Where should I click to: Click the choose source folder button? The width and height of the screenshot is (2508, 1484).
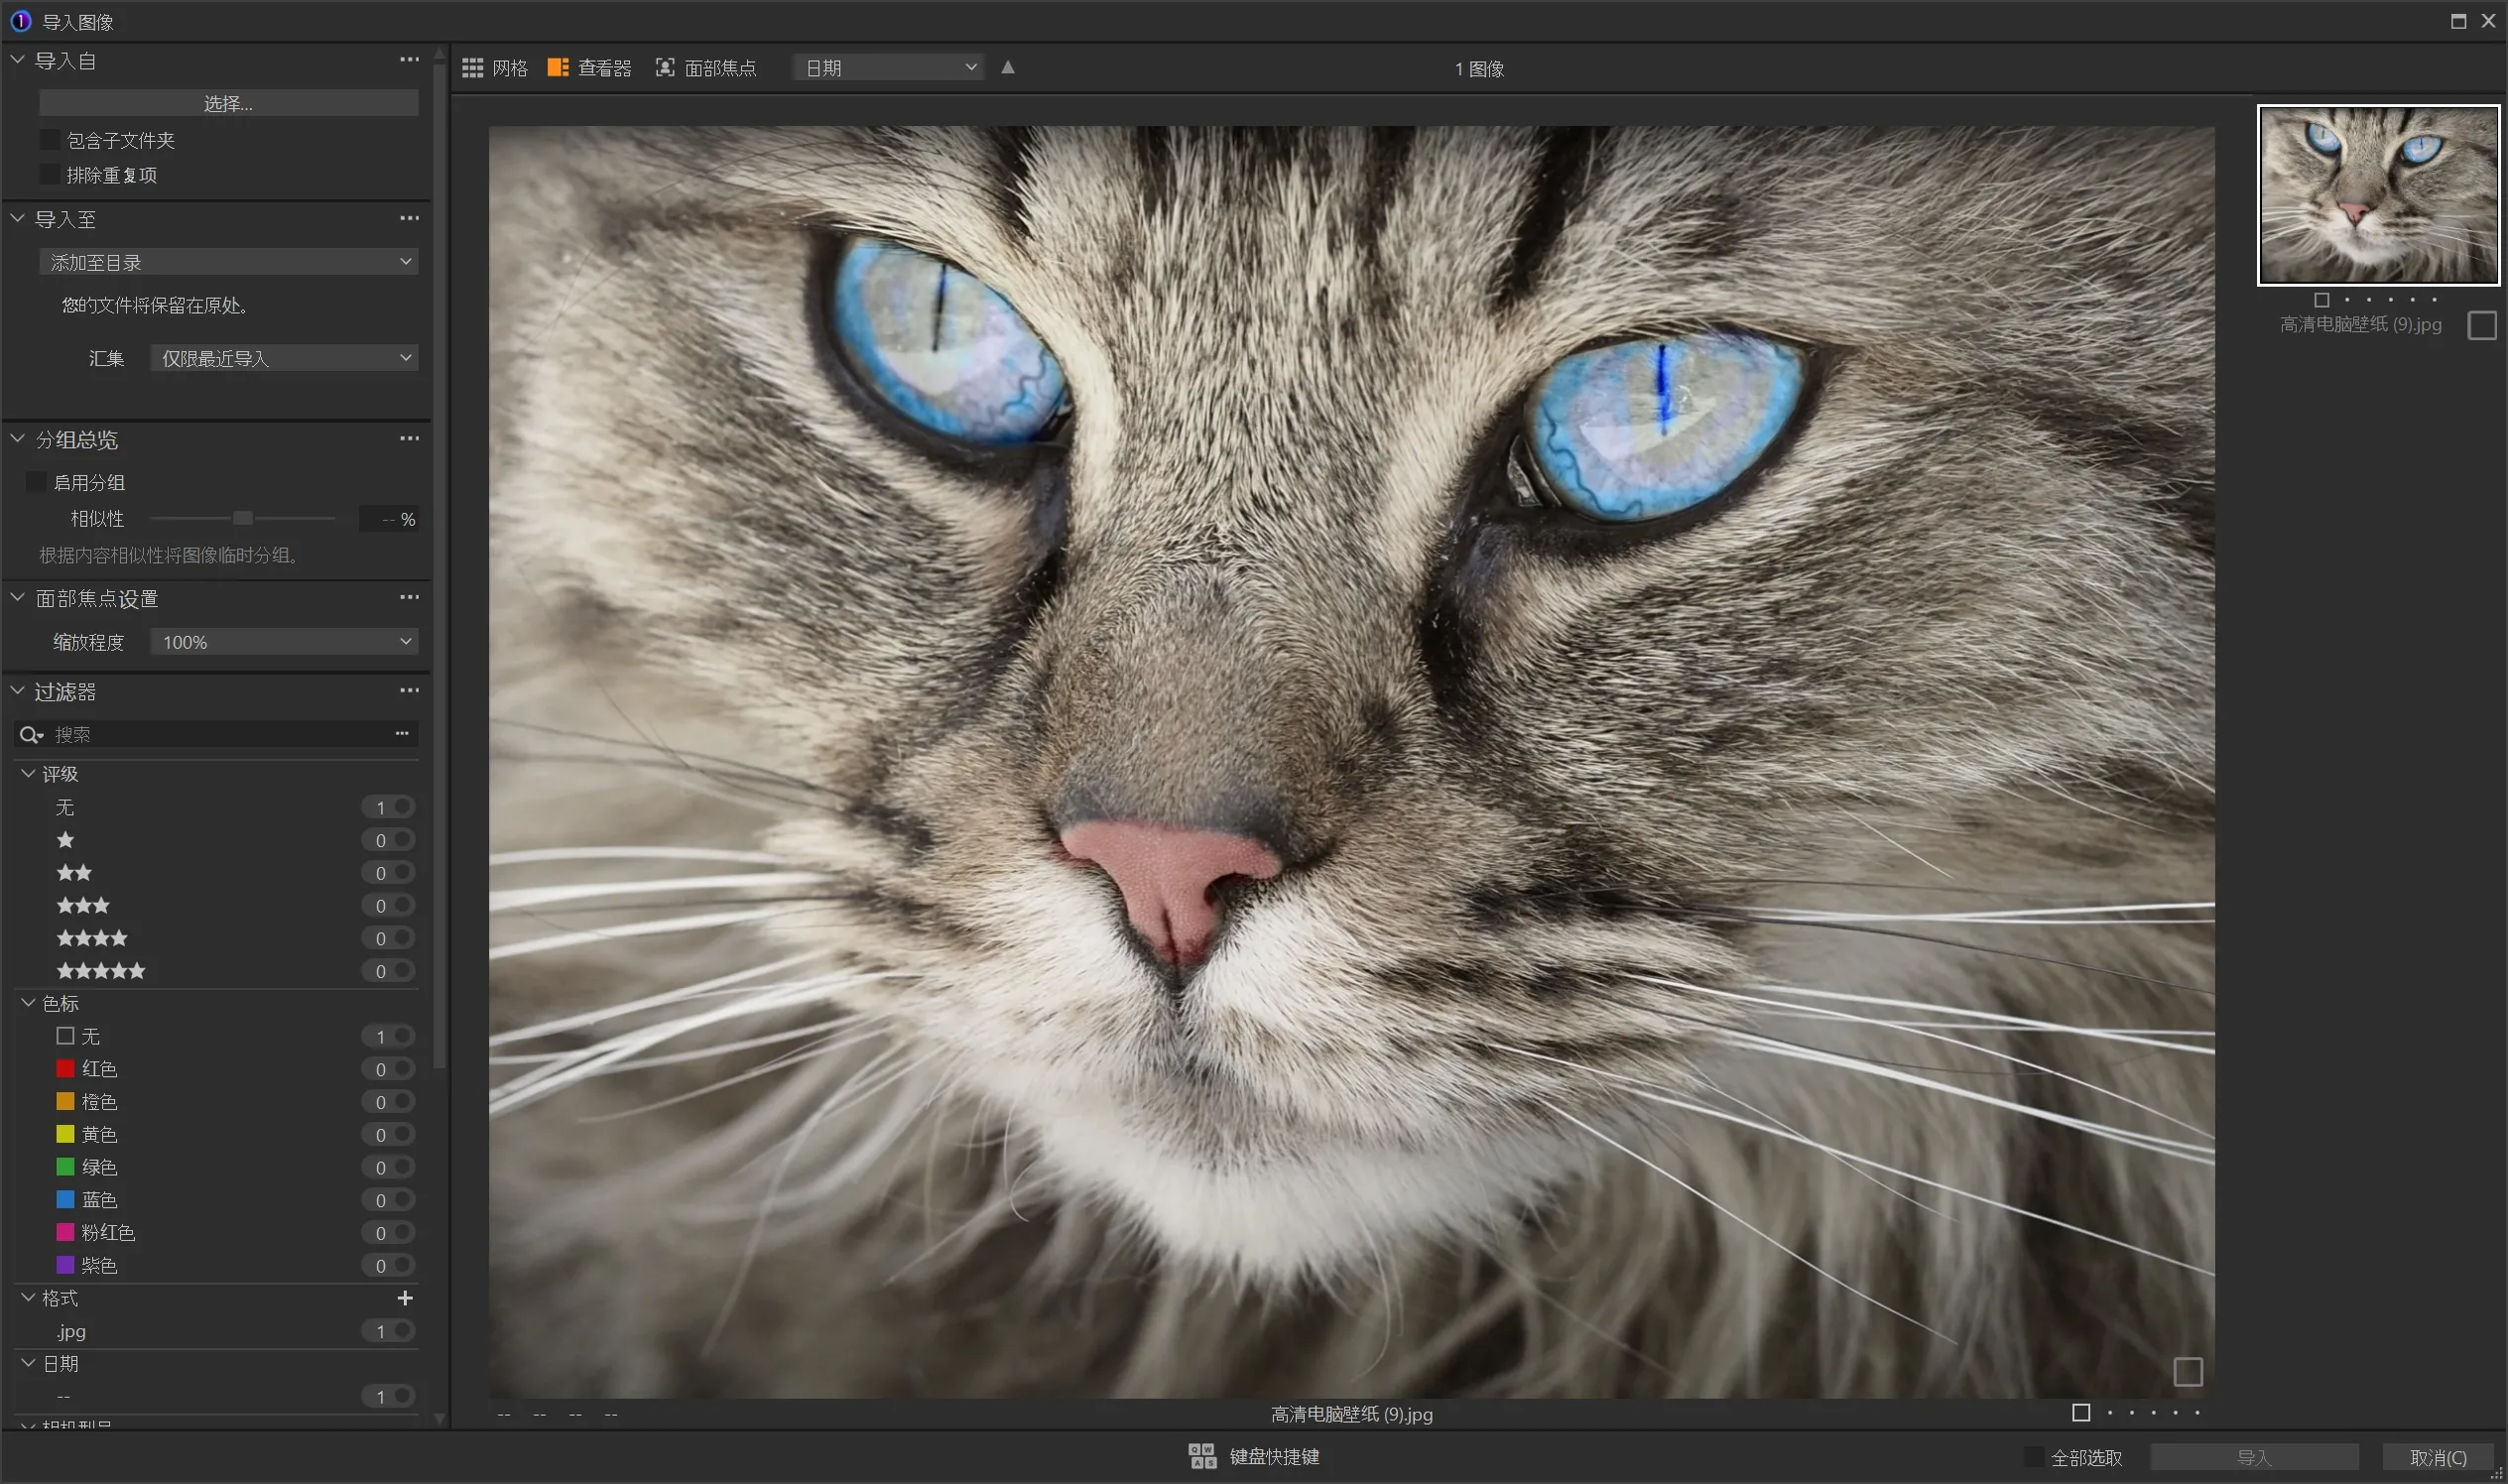228,103
